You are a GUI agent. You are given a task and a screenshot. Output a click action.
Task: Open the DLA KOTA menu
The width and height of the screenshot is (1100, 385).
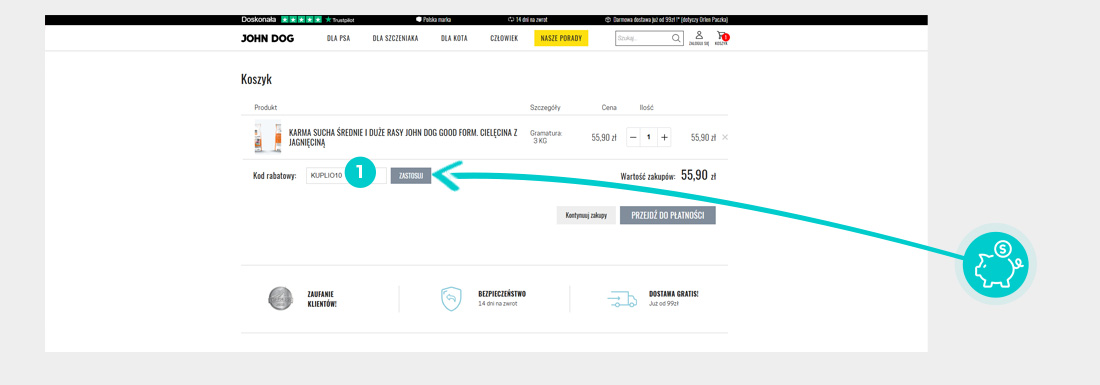[x=454, y=39]
